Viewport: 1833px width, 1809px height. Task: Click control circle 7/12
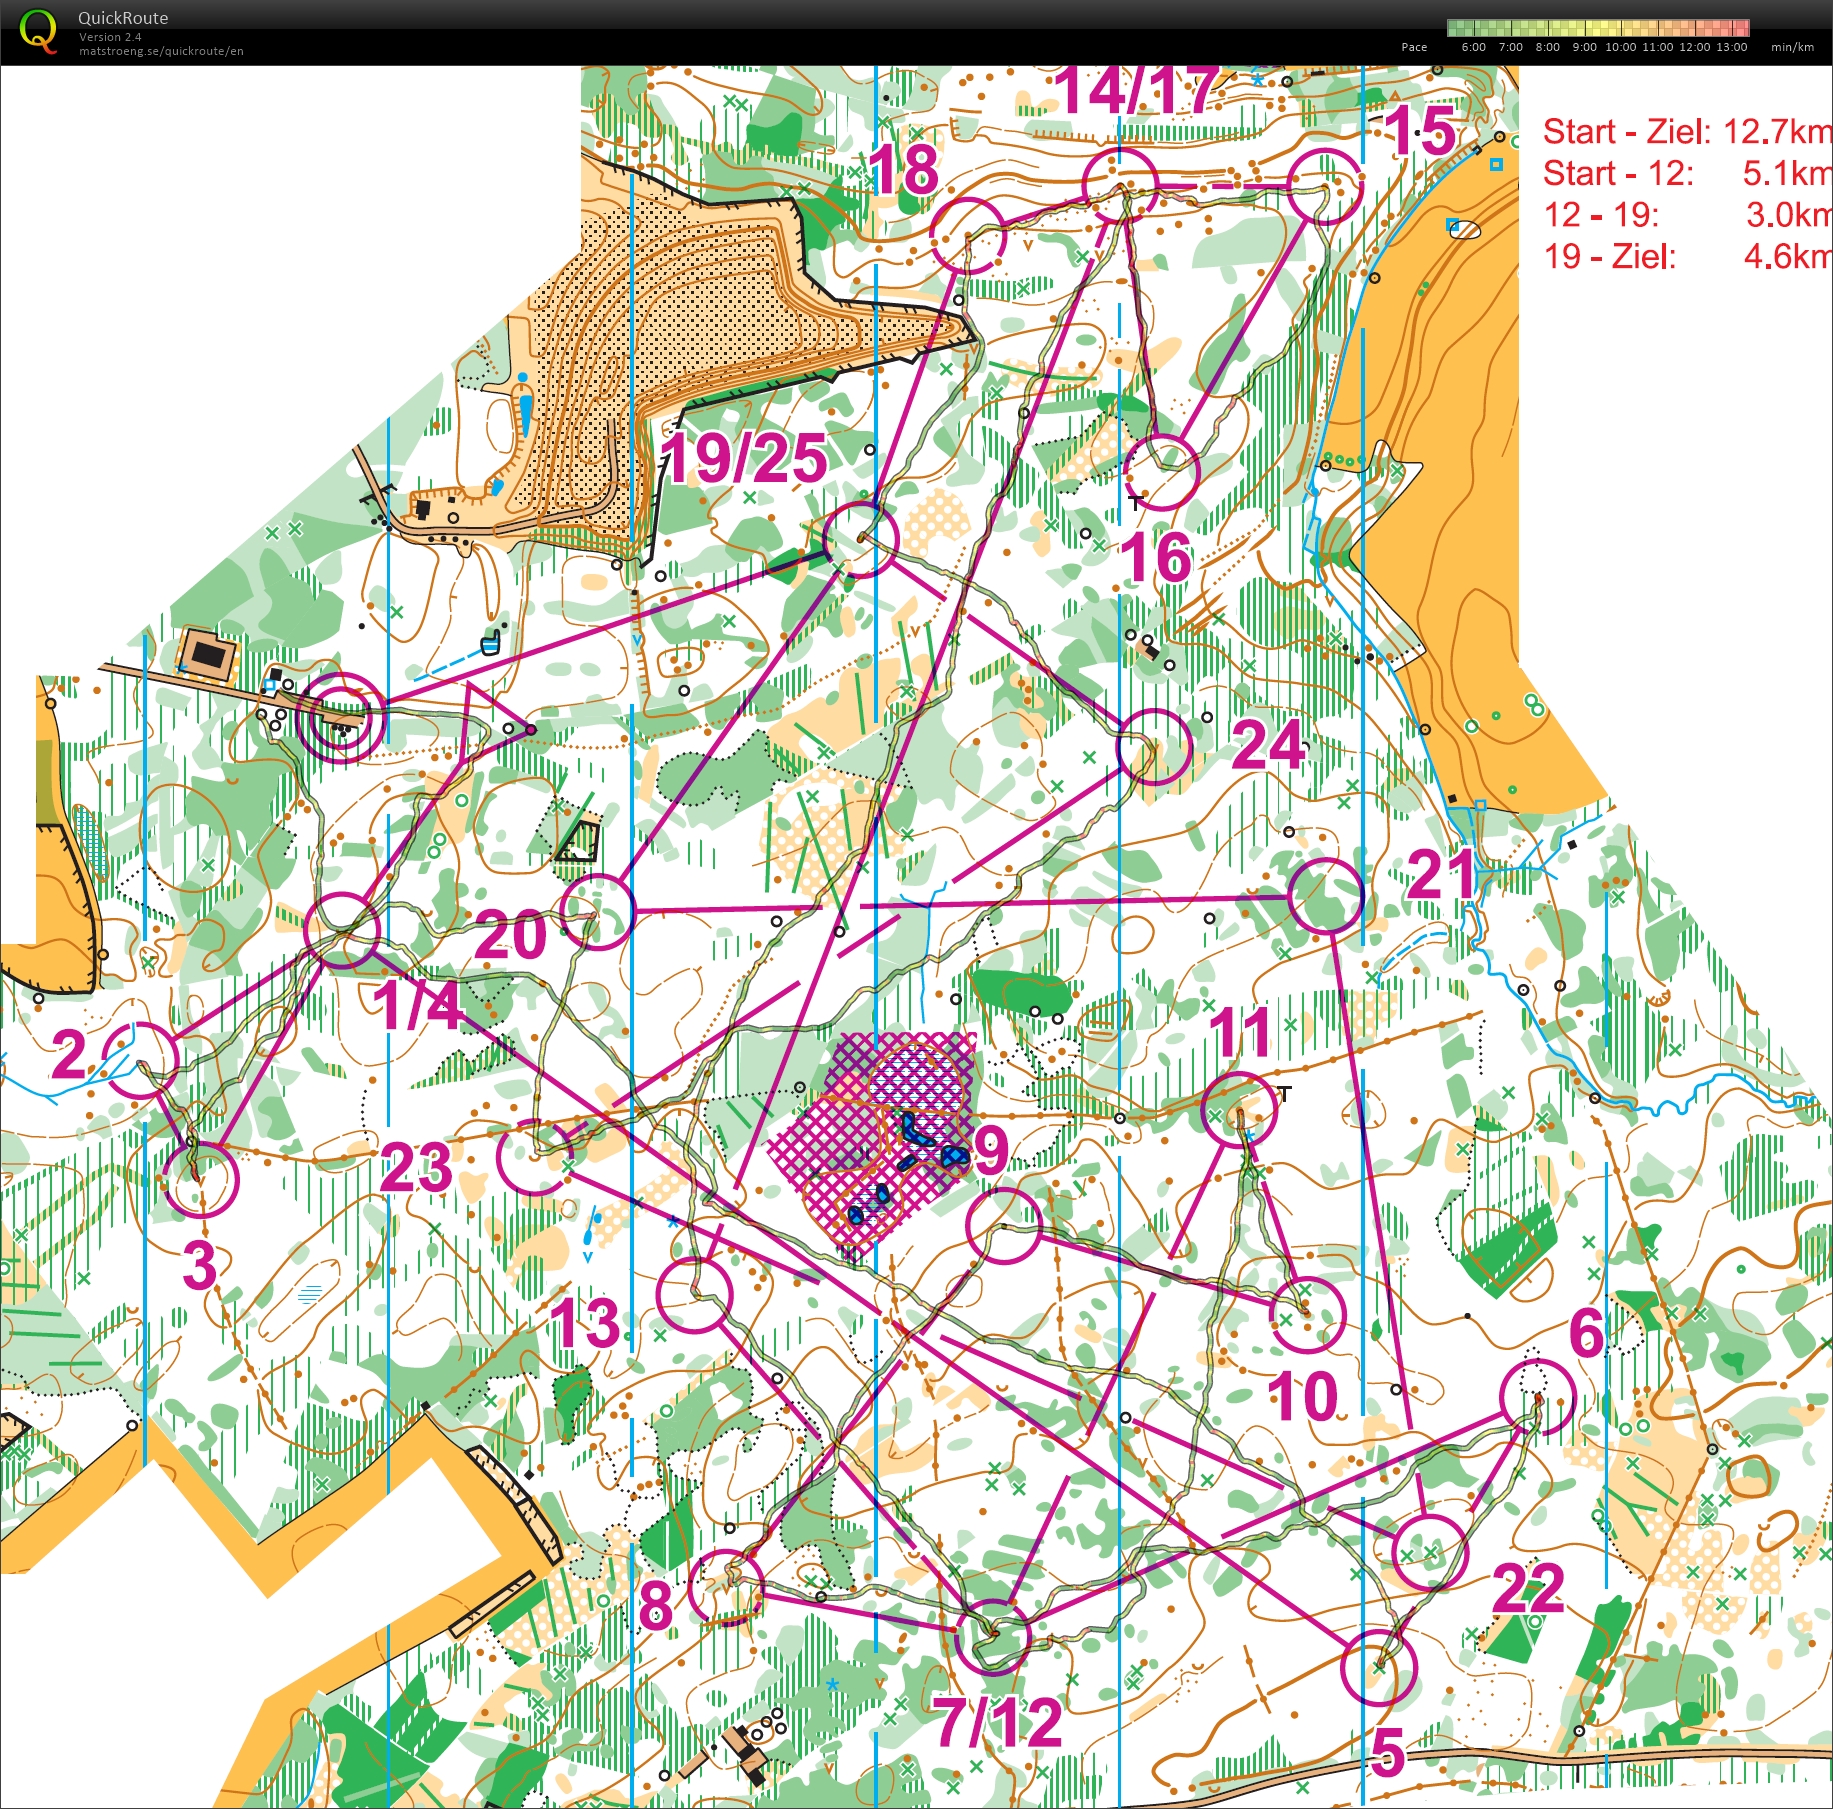point(992,1636)
